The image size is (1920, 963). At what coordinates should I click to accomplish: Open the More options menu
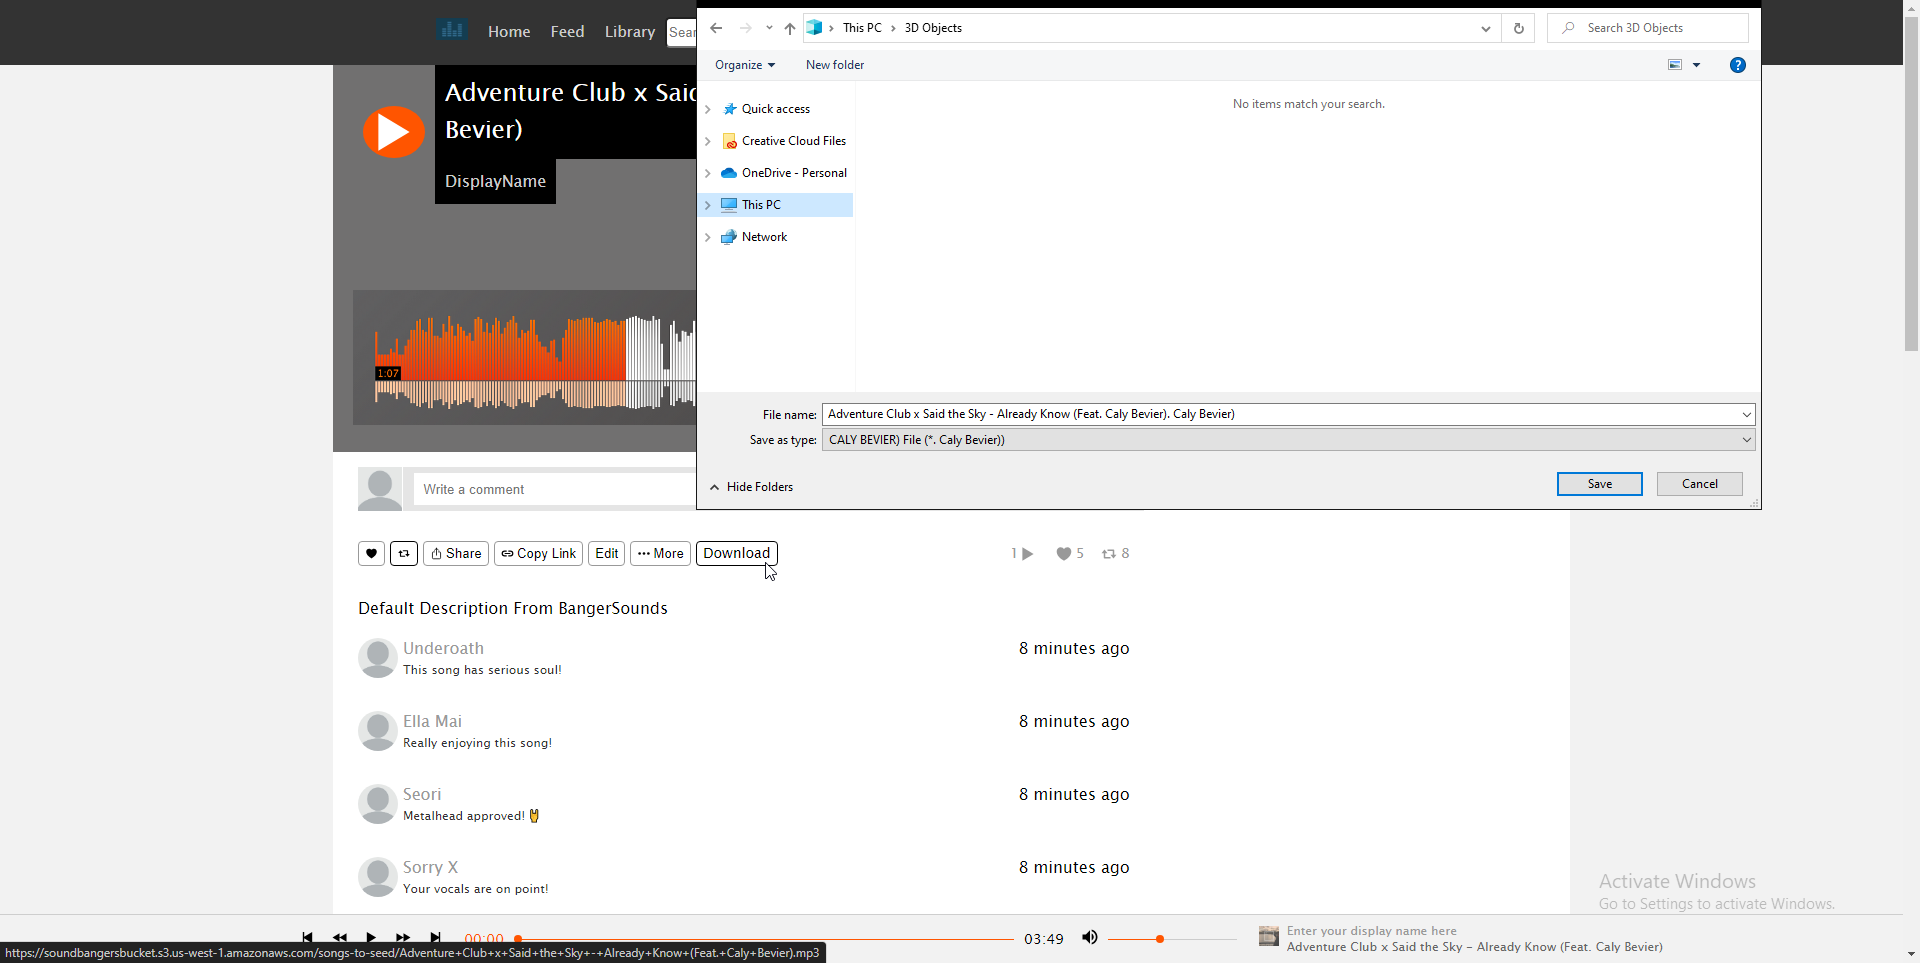(660, 553)
